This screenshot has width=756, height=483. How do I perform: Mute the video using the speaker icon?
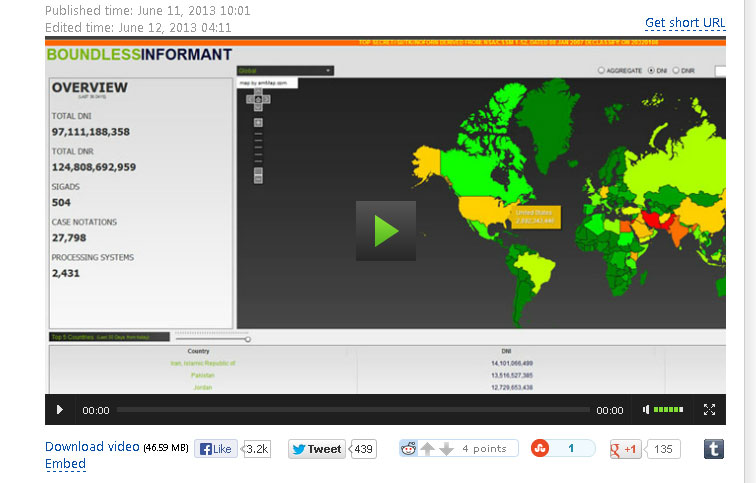point(646,410)
